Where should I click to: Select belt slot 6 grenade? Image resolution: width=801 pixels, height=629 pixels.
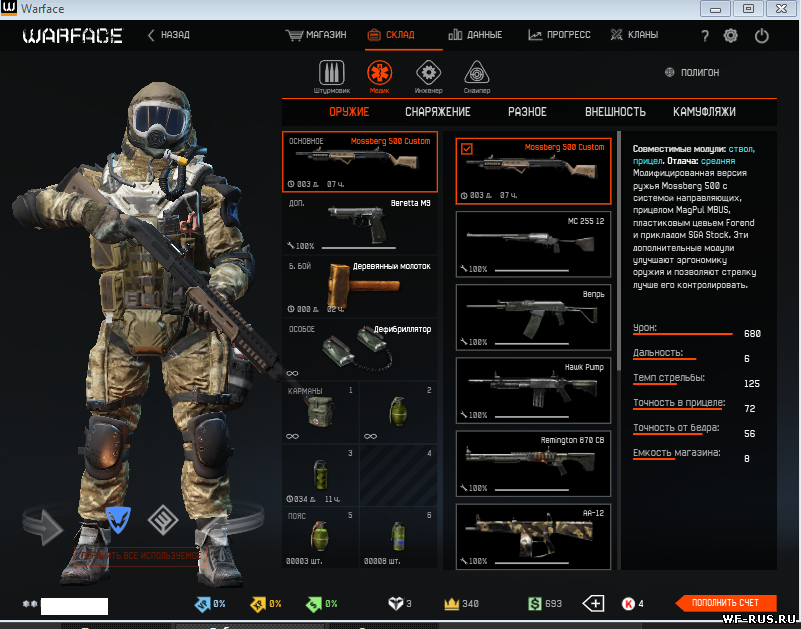click(x=398, y=537)
